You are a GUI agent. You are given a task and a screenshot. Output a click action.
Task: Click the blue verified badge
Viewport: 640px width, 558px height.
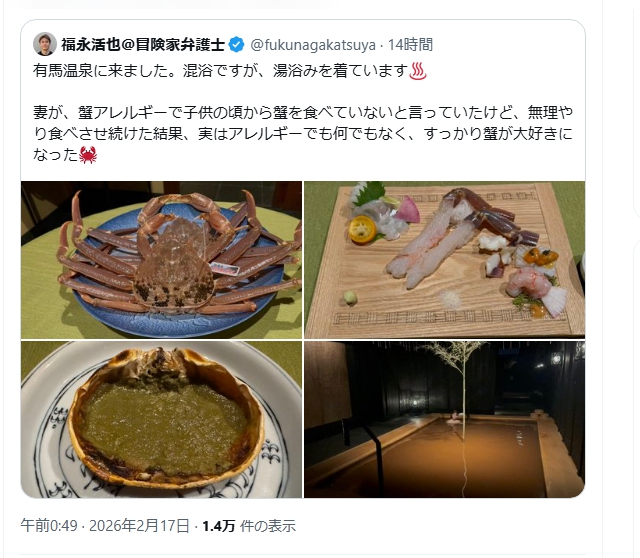(236, 44)
